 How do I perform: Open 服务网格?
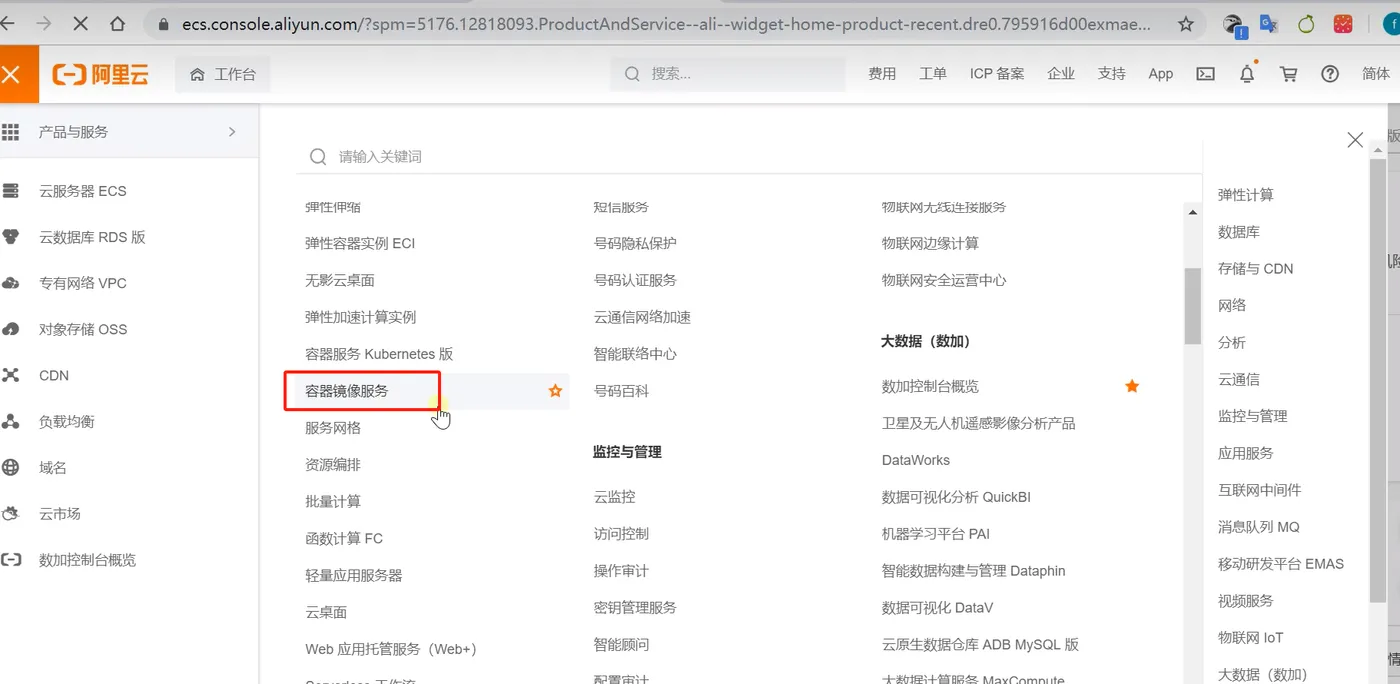point(333,428)
